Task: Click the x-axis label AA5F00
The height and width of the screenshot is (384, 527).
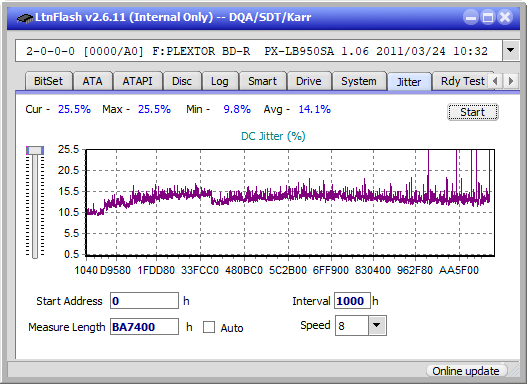Action: tap(458, 270)
